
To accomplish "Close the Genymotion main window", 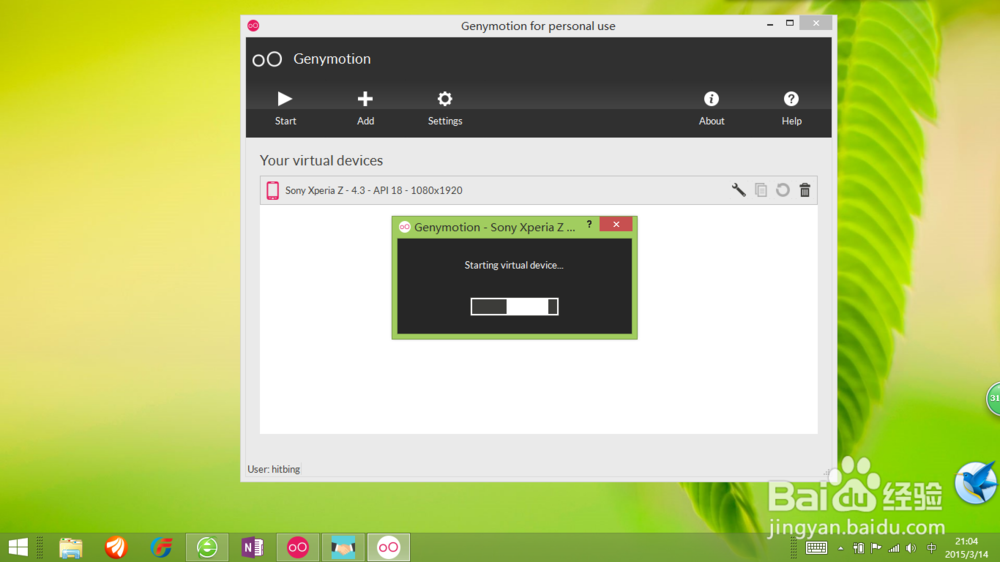I will pyautogui.click(x=816, y=23).
